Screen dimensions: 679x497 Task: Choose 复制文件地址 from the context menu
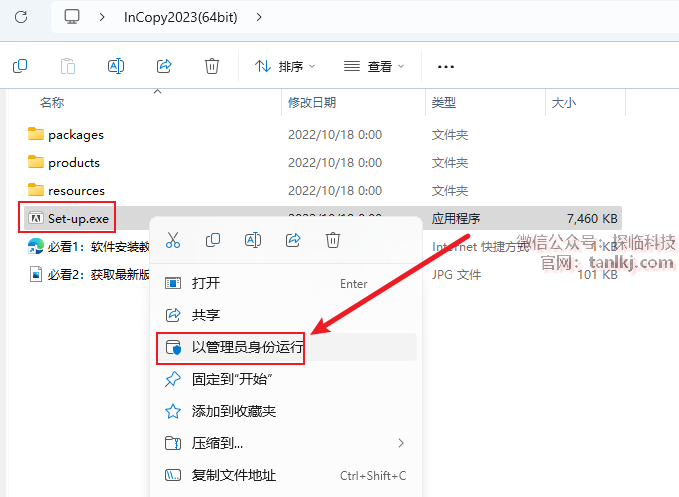[286, 475]
